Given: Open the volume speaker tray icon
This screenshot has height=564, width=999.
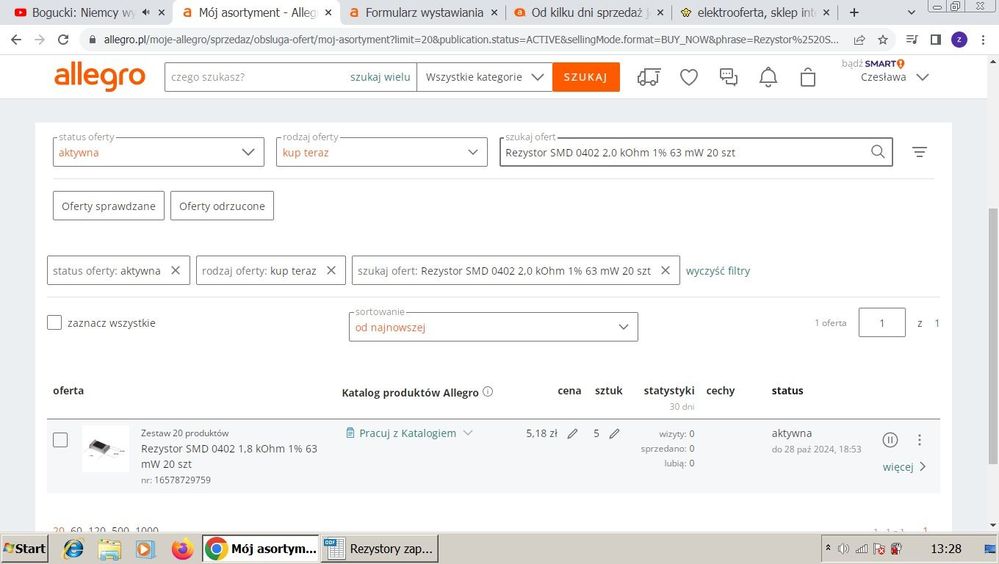Looking at the screenshot, I should pyautogui.click(x=844, y=548).
